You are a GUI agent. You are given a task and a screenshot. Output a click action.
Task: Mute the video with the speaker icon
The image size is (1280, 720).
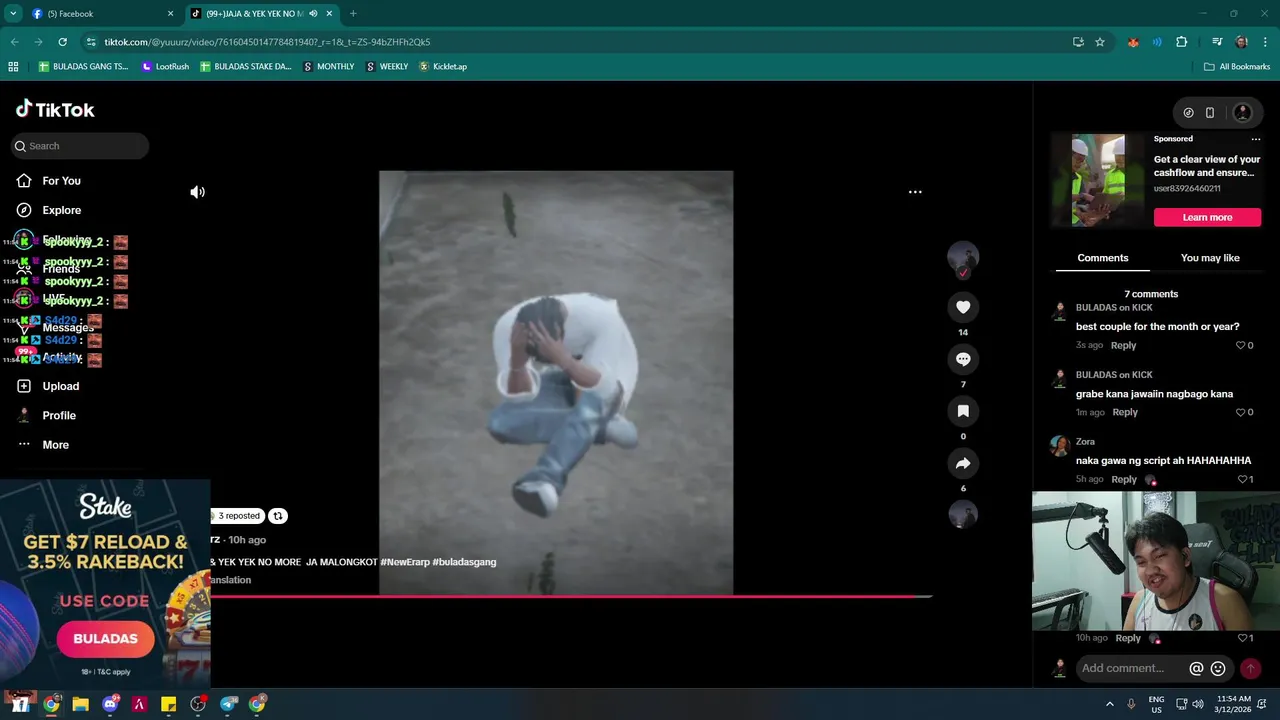(198, 192)
